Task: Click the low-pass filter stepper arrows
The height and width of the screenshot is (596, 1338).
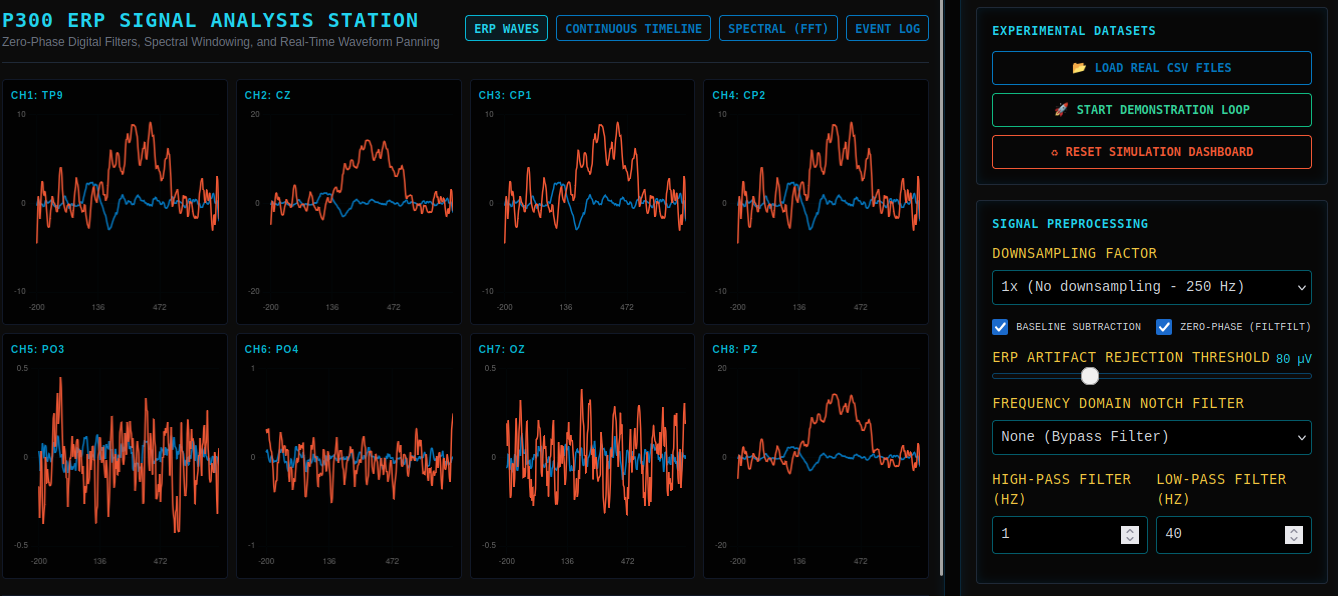Action: [x=1294, y=535]
